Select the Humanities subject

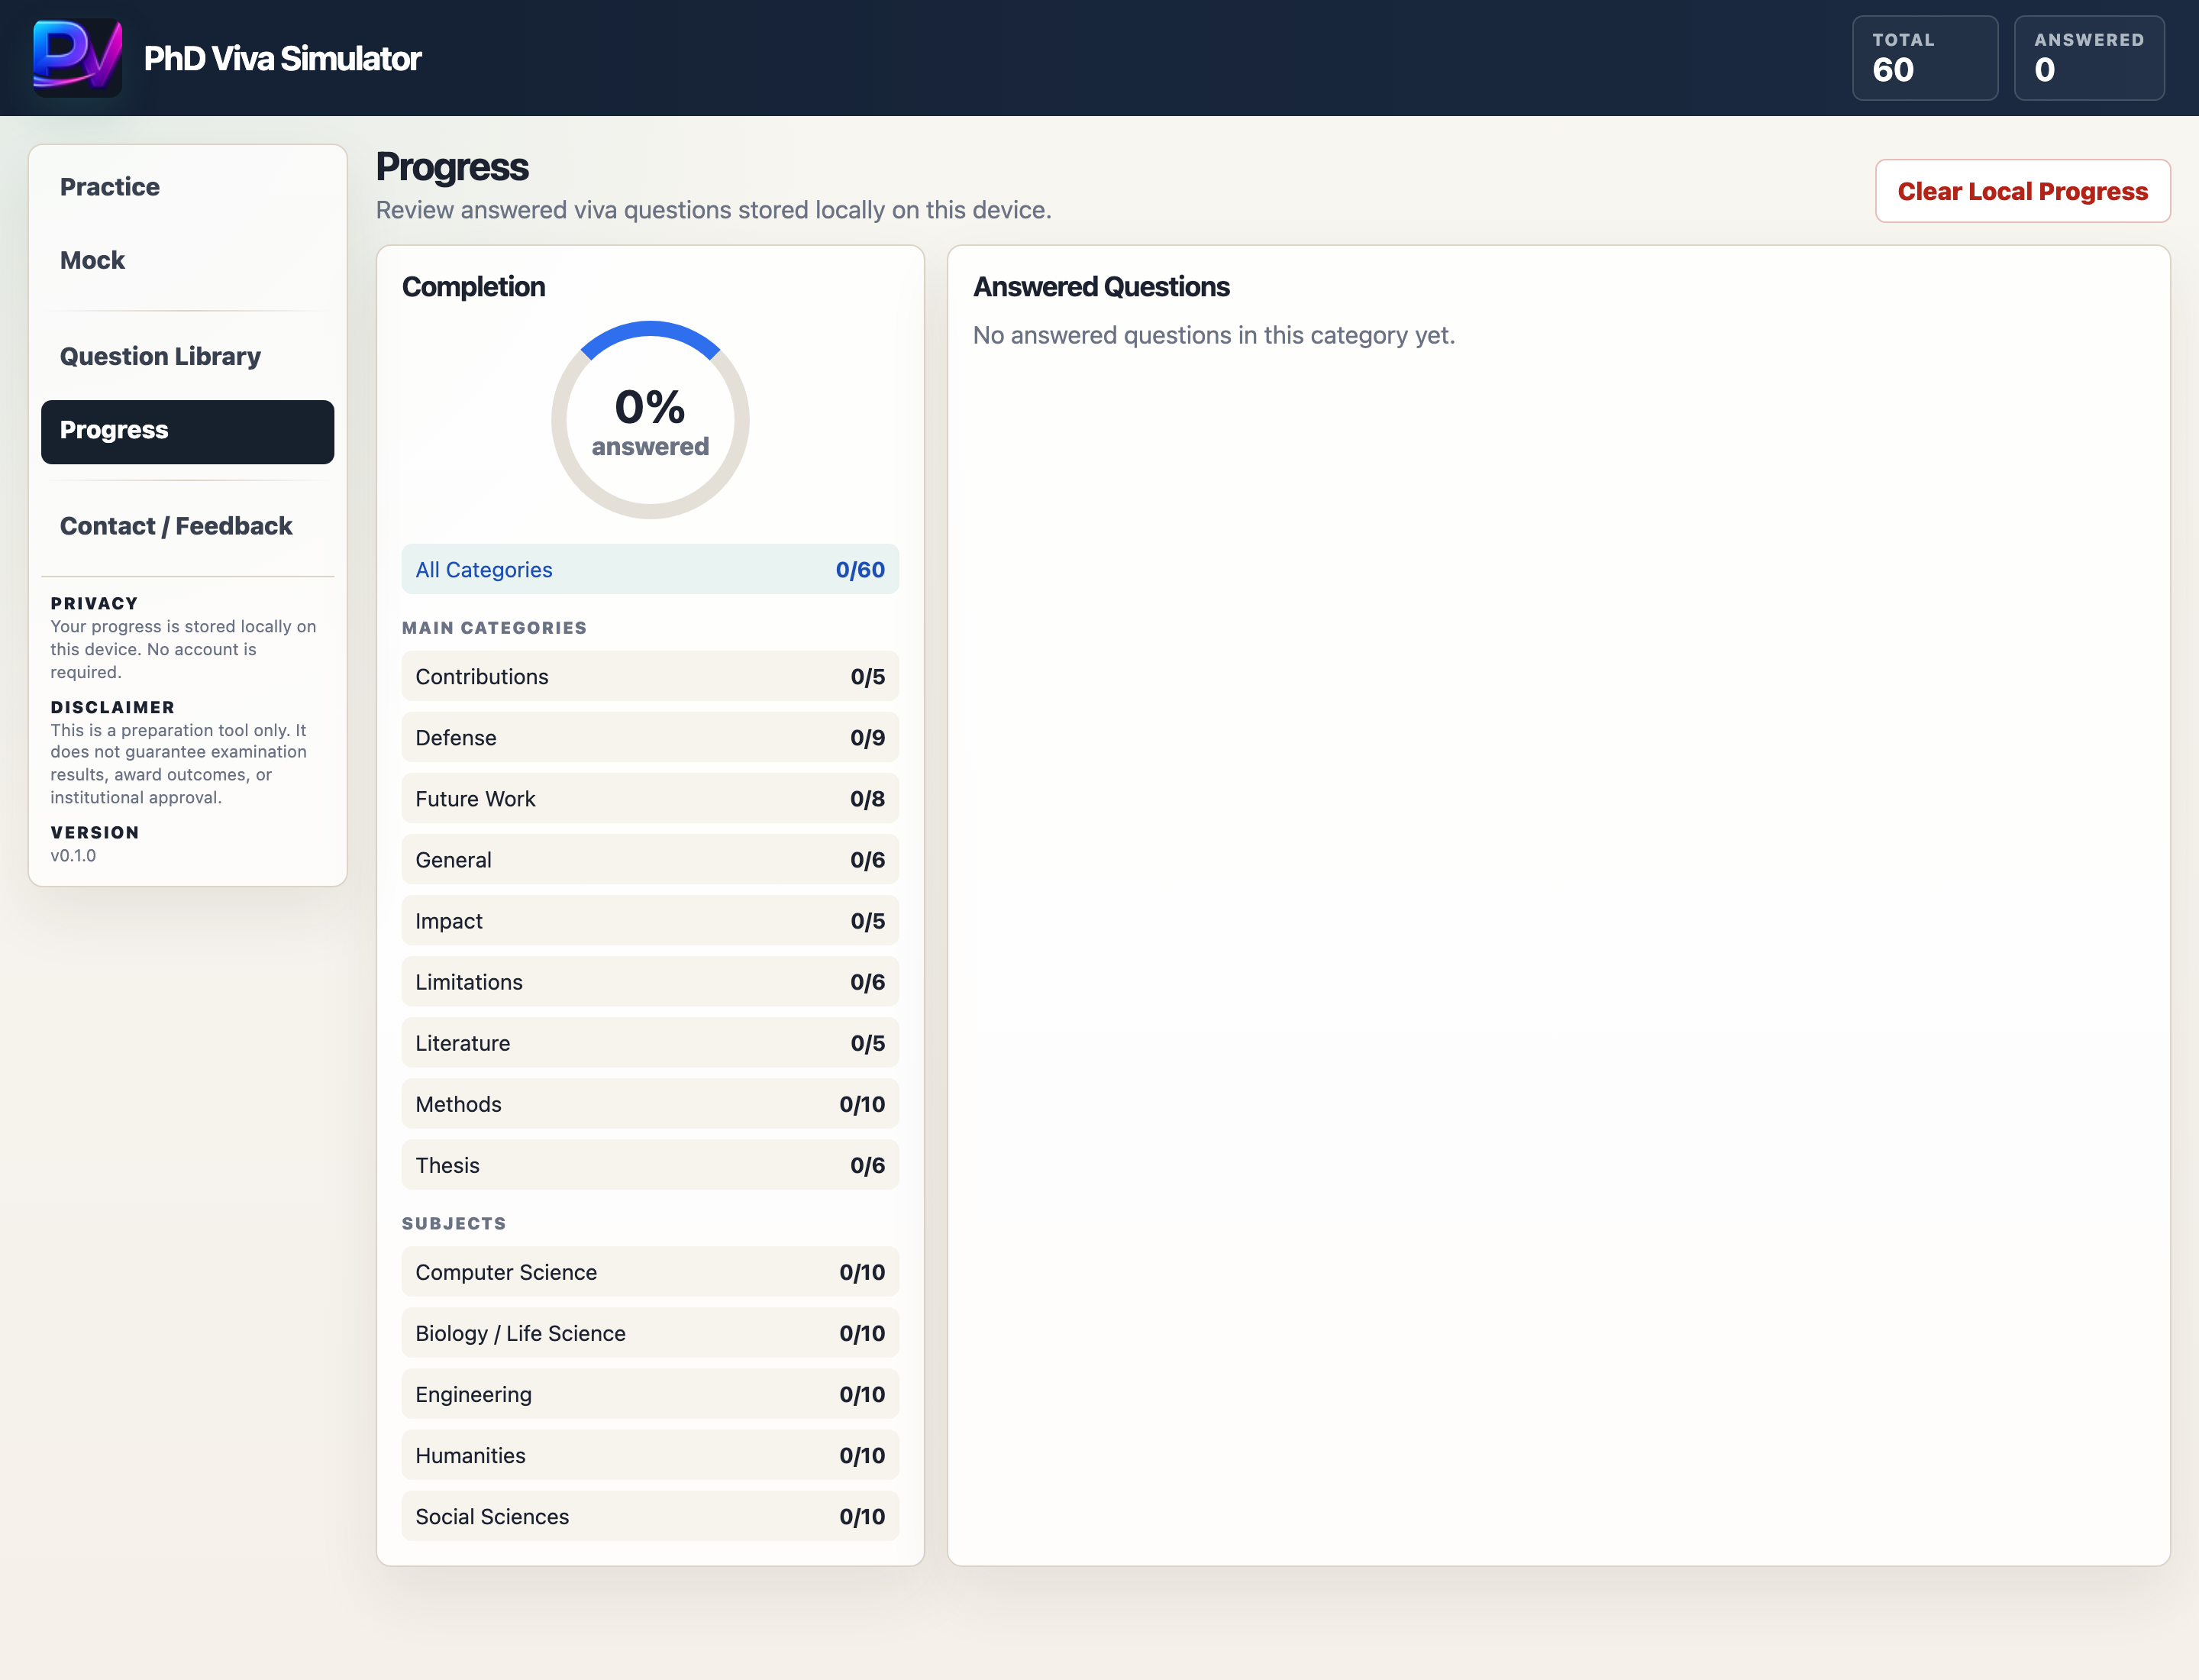(650, 1454)
